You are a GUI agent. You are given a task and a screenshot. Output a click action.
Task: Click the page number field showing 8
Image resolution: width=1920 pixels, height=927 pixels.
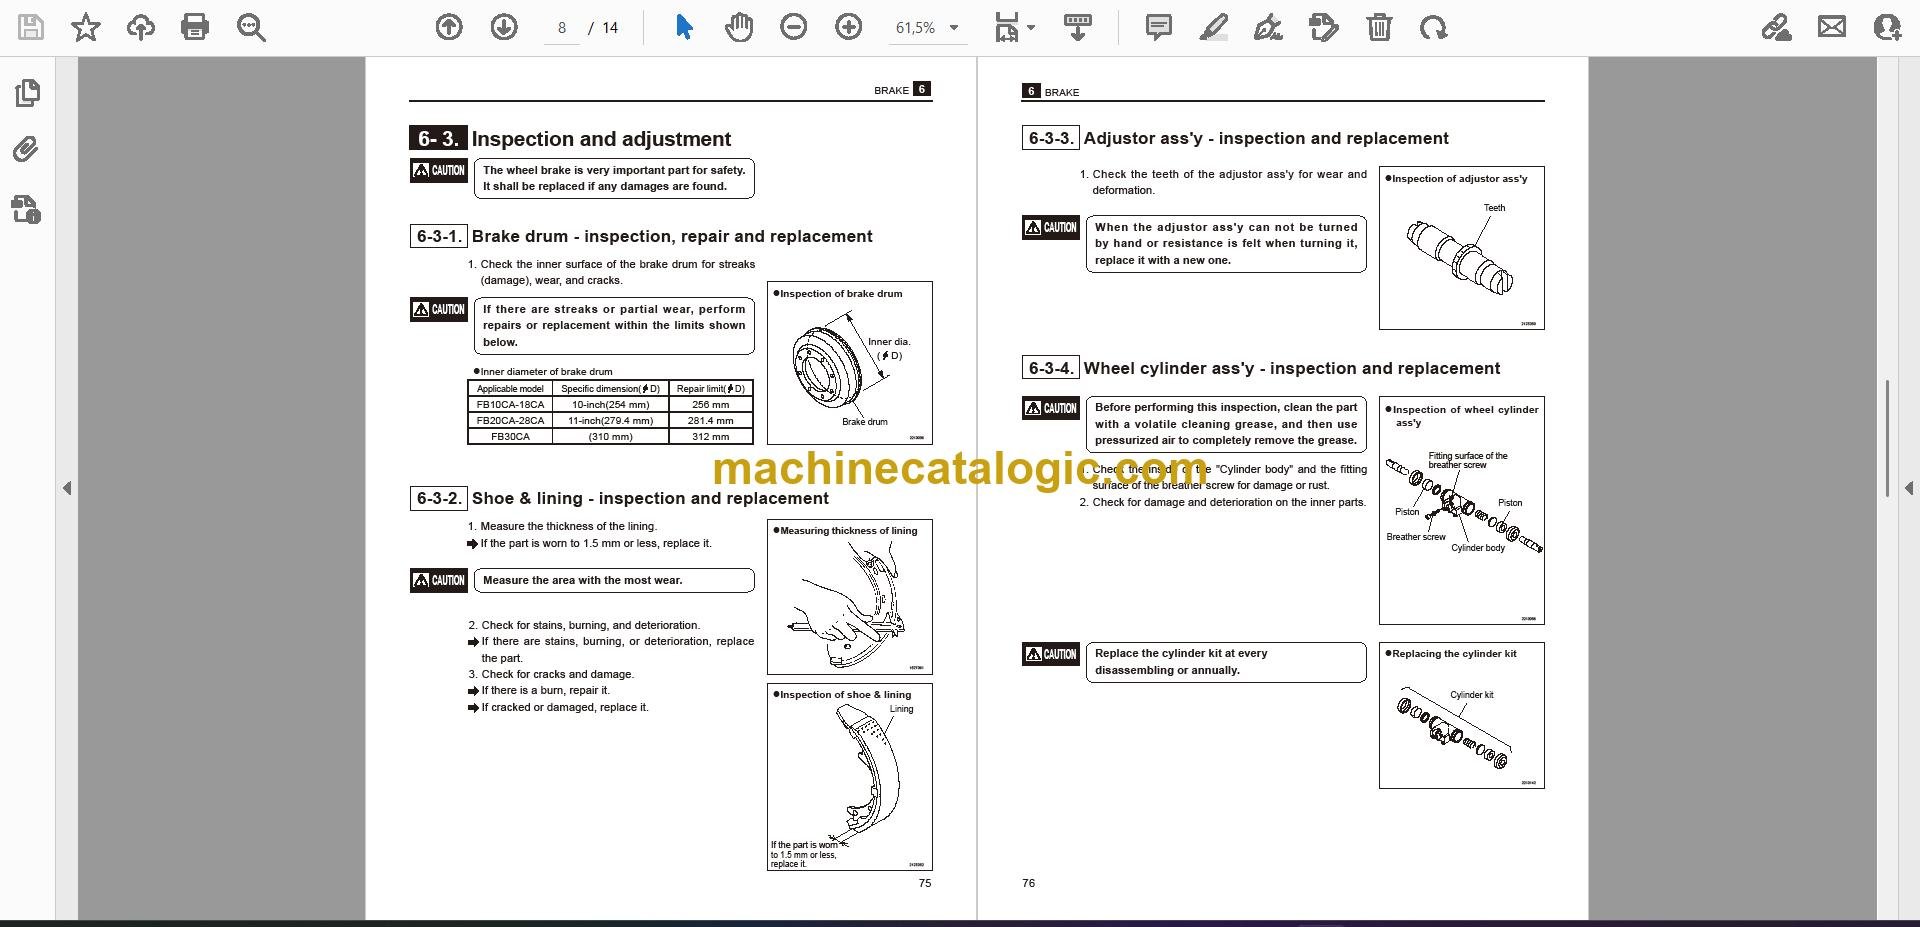click(x=562, y=28)
